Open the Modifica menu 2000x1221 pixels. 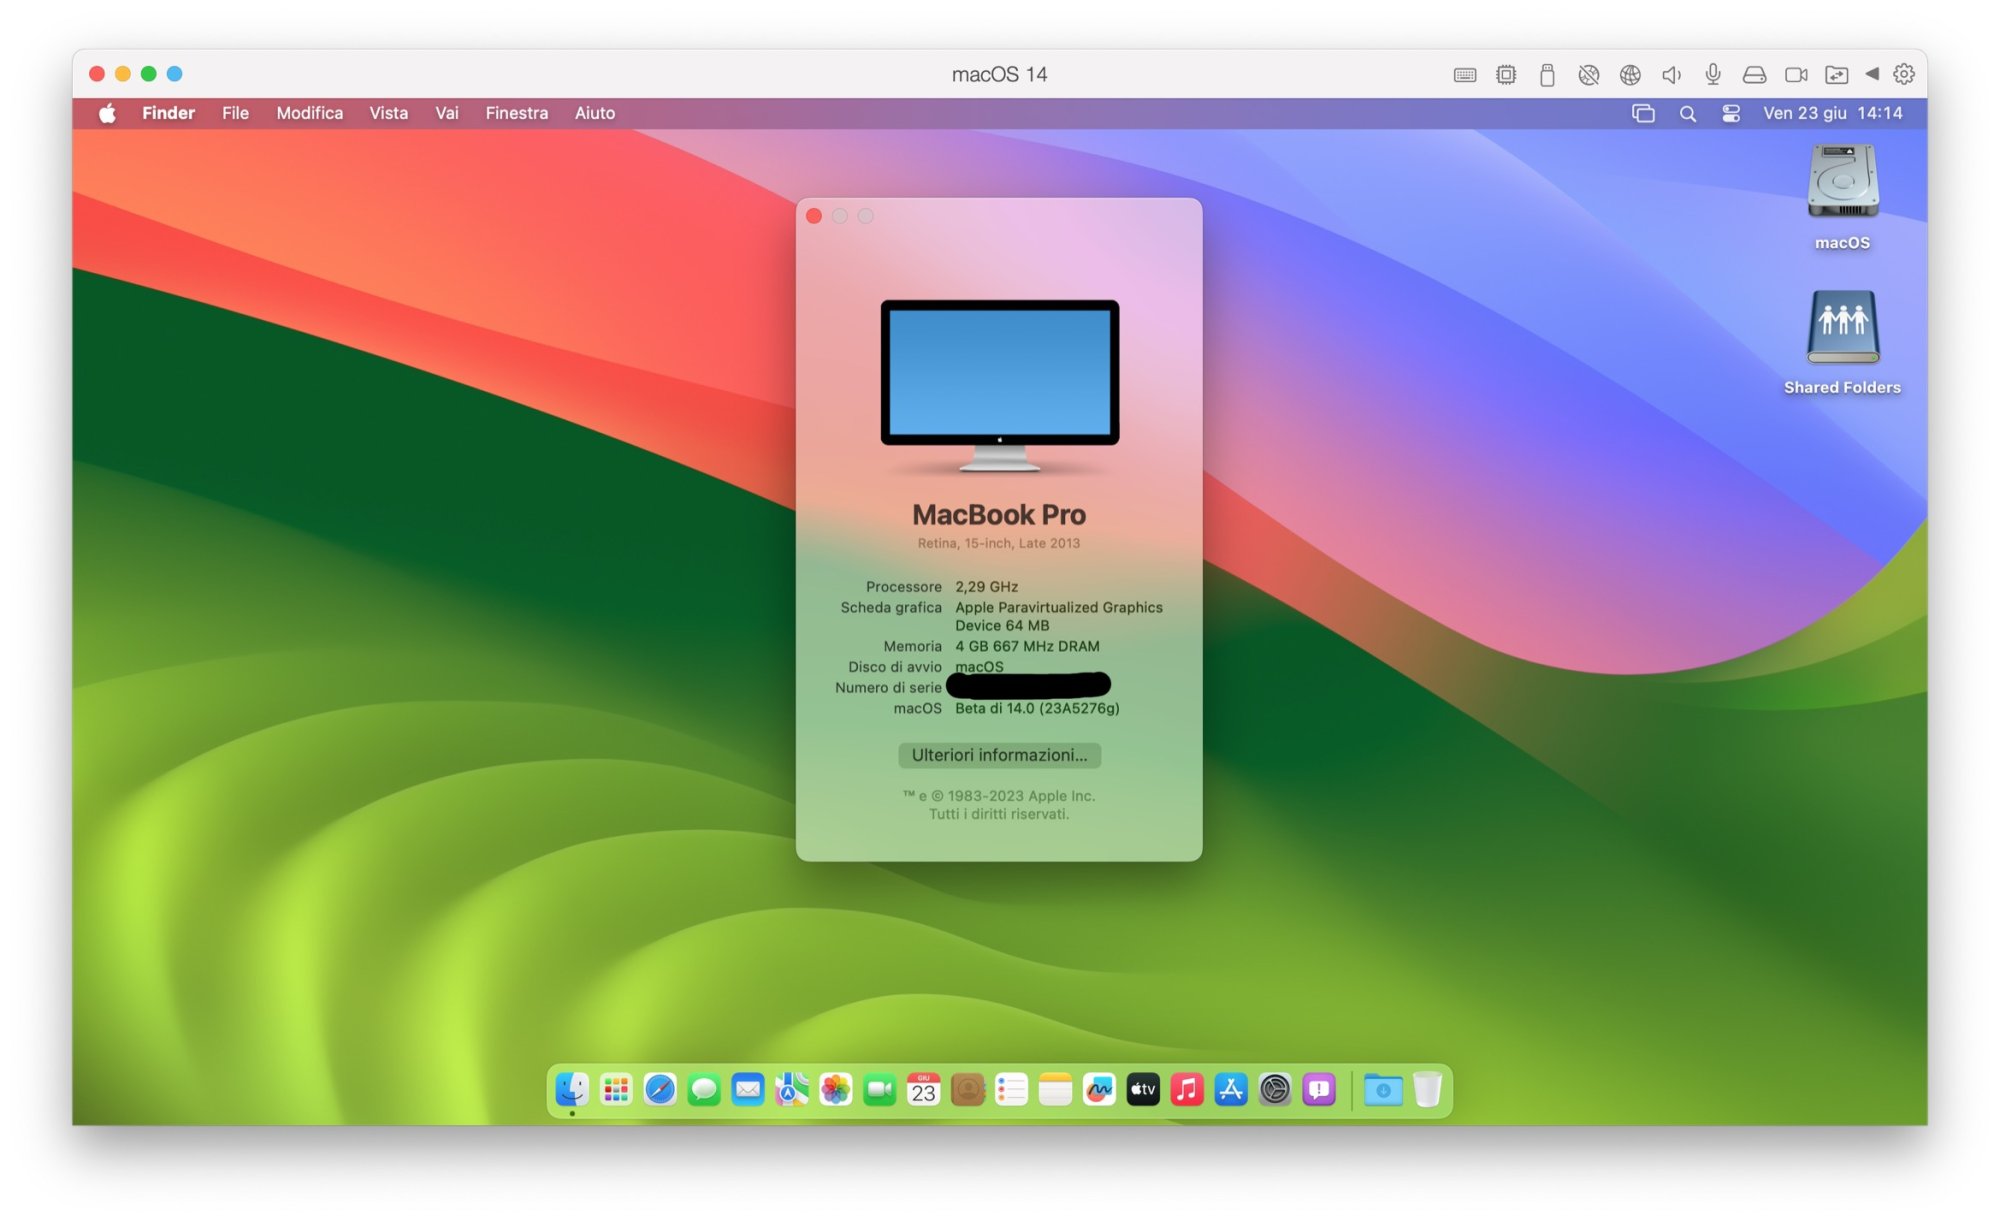pyautogui.click(x=310, y=113)
